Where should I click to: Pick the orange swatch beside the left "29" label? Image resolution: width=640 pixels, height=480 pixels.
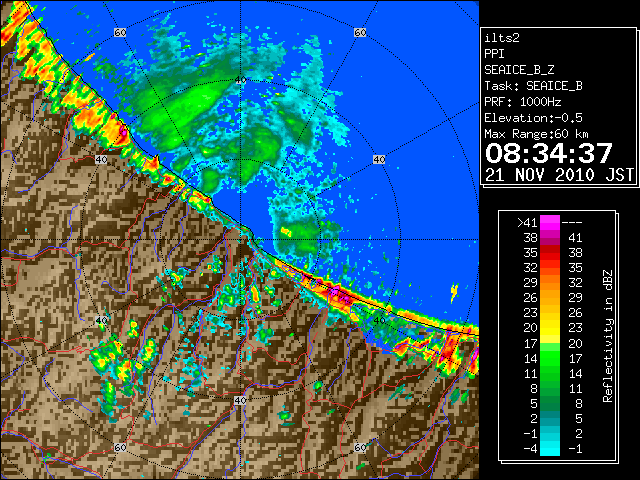(550, 283)
